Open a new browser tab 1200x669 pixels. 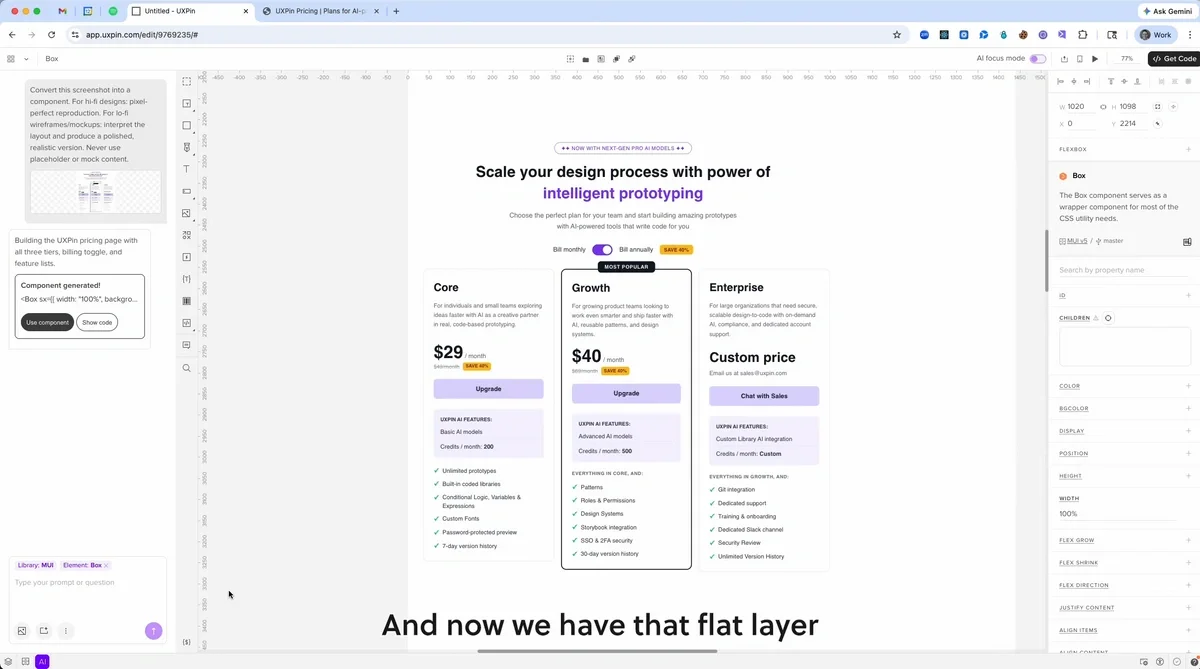[x=396, y=11]
